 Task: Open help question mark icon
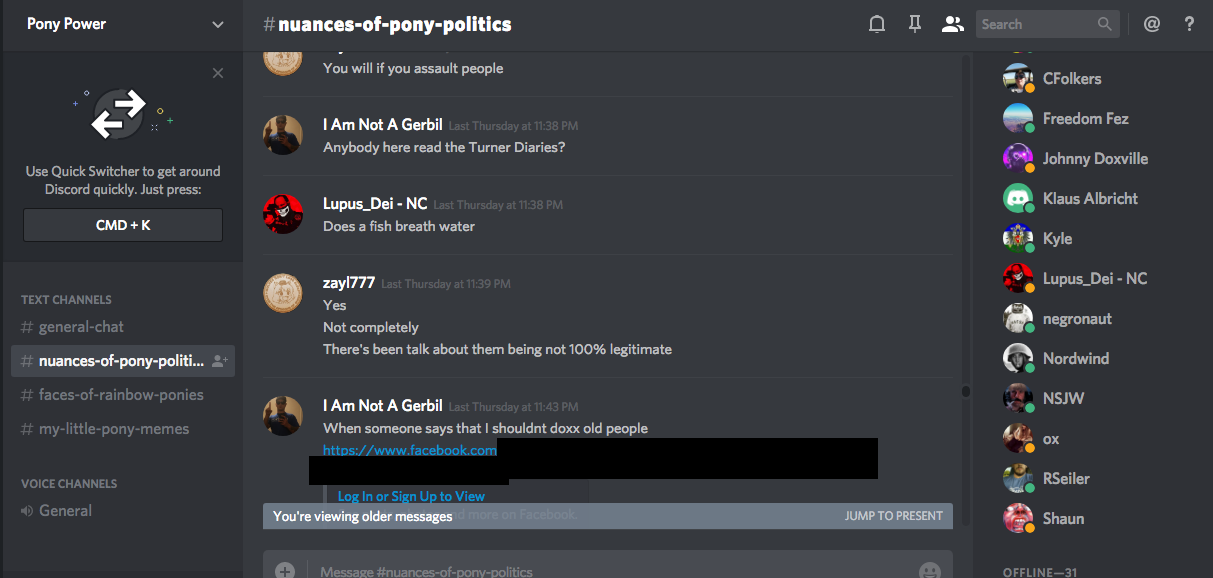[1189, 24]
